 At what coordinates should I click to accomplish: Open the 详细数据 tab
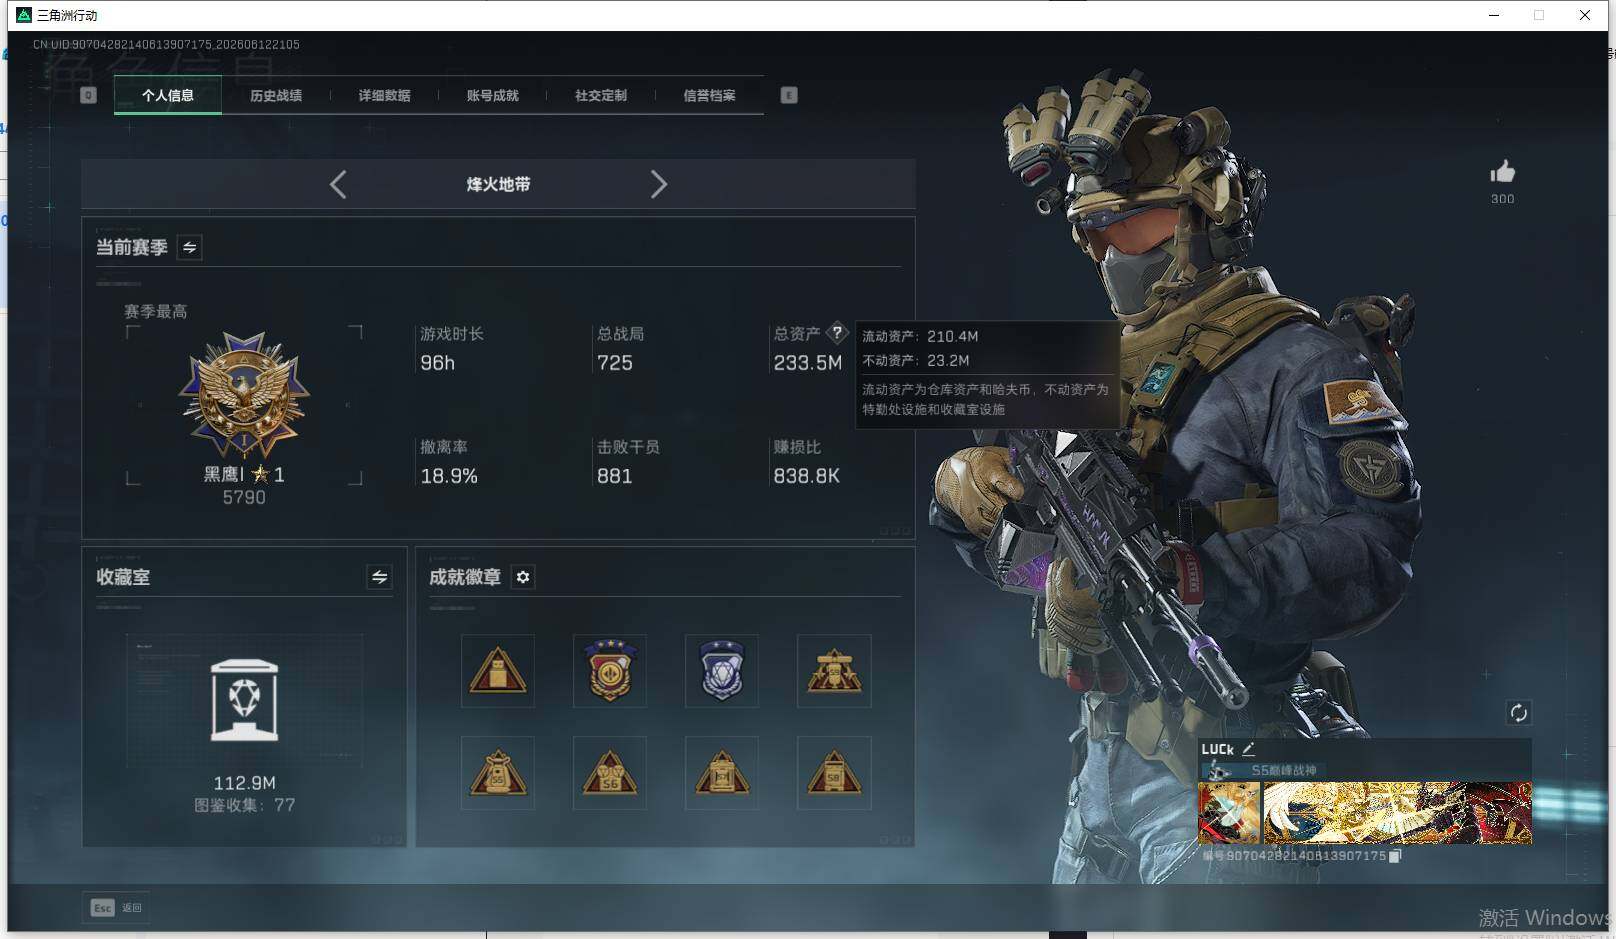[x=384, y=96]
